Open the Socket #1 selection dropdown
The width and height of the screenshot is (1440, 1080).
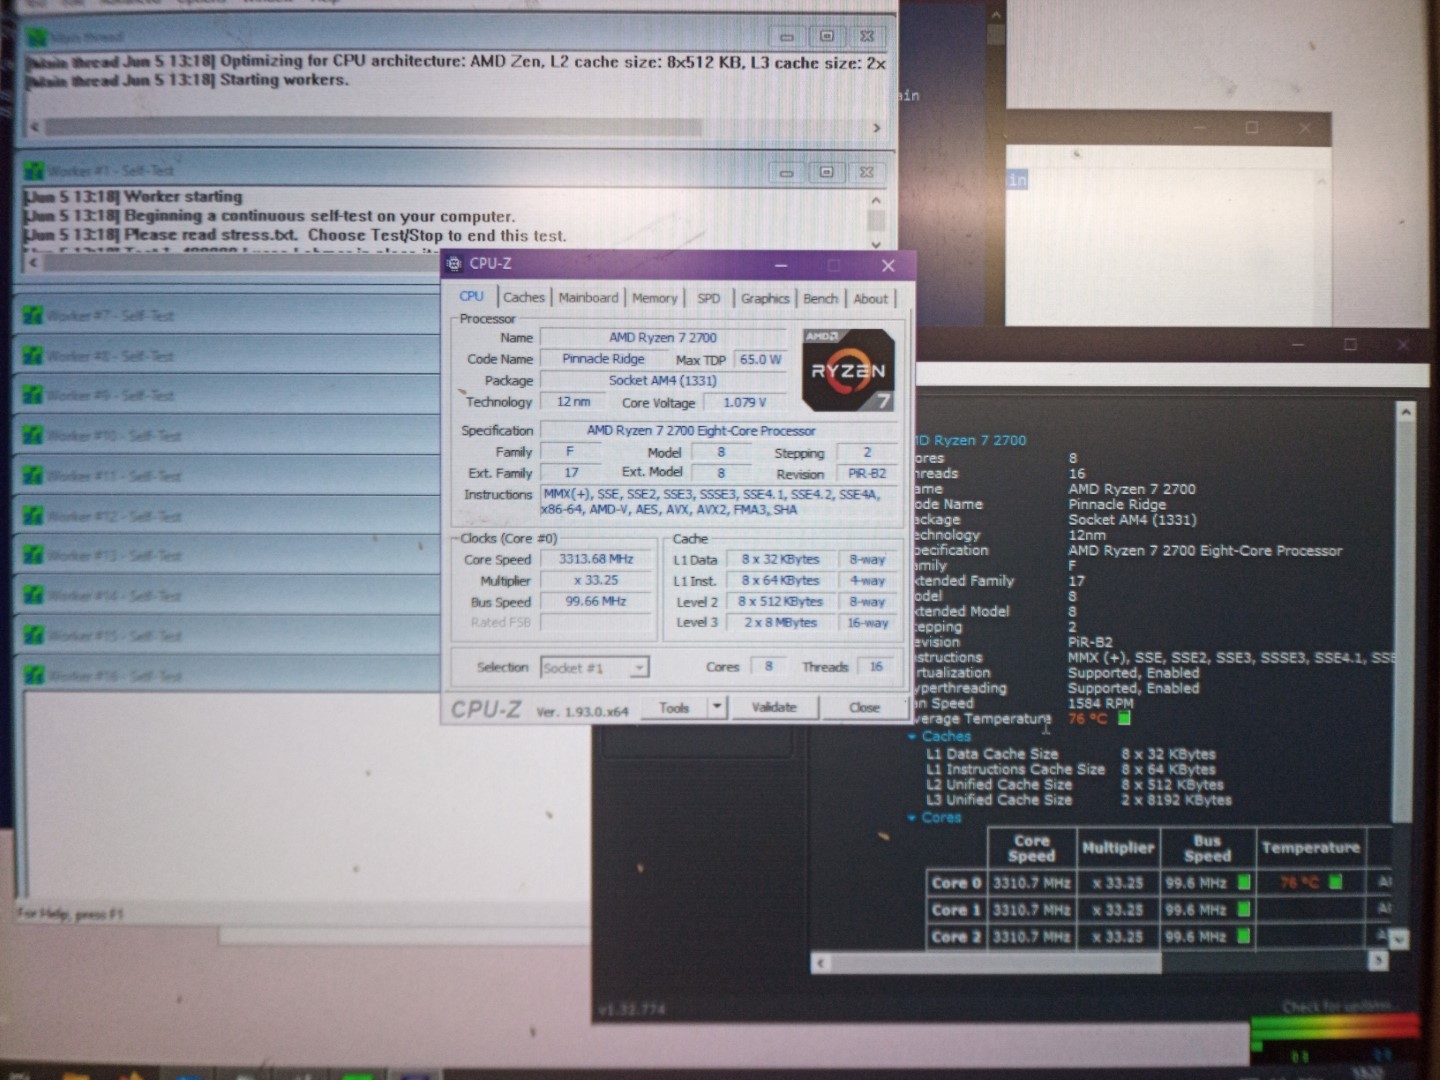click(x=595, y=667)
